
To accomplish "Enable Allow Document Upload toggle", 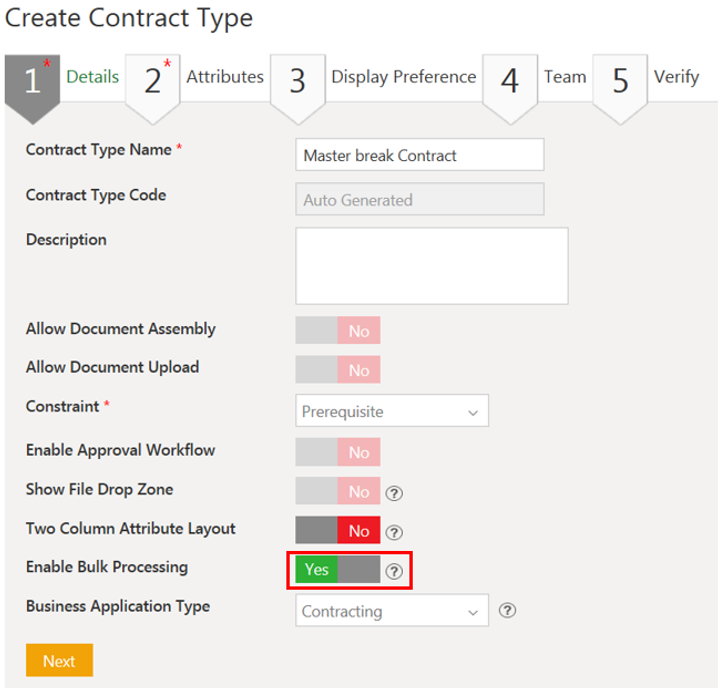I will pyautogui.click(x=337, y=370).
